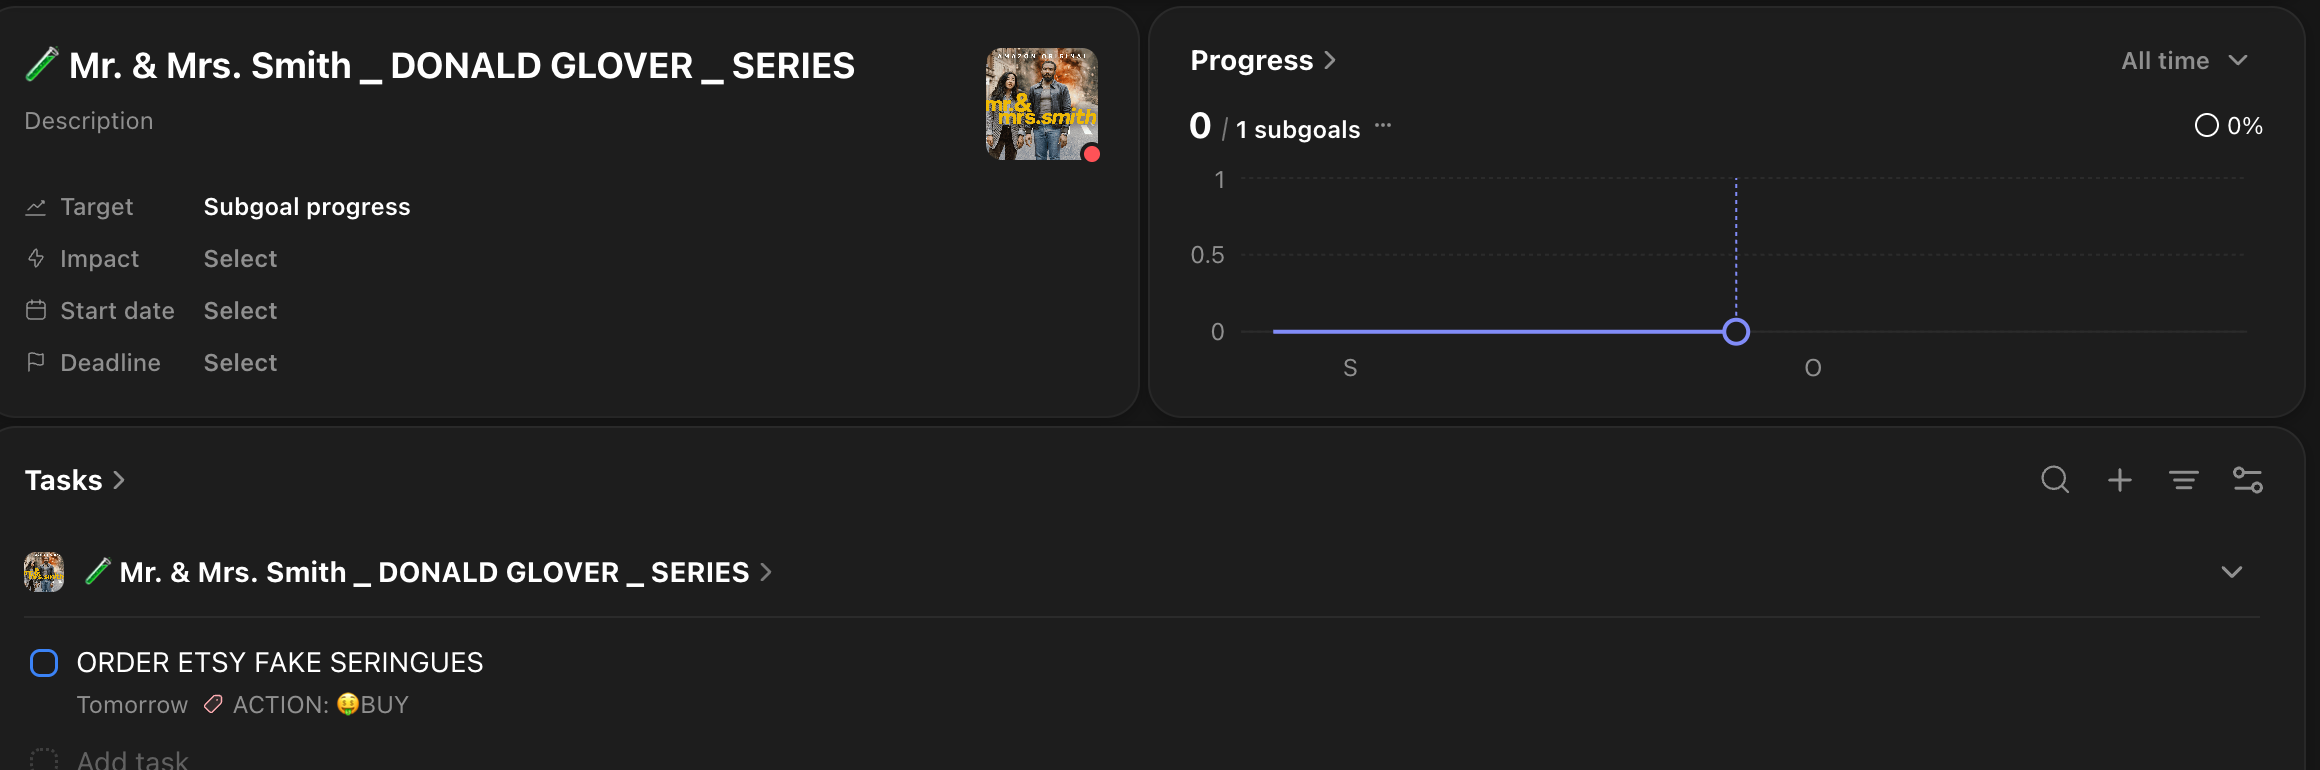The image size is (2320, 770).
Task: Set the Deadline via Select
Action: [240, 363]
